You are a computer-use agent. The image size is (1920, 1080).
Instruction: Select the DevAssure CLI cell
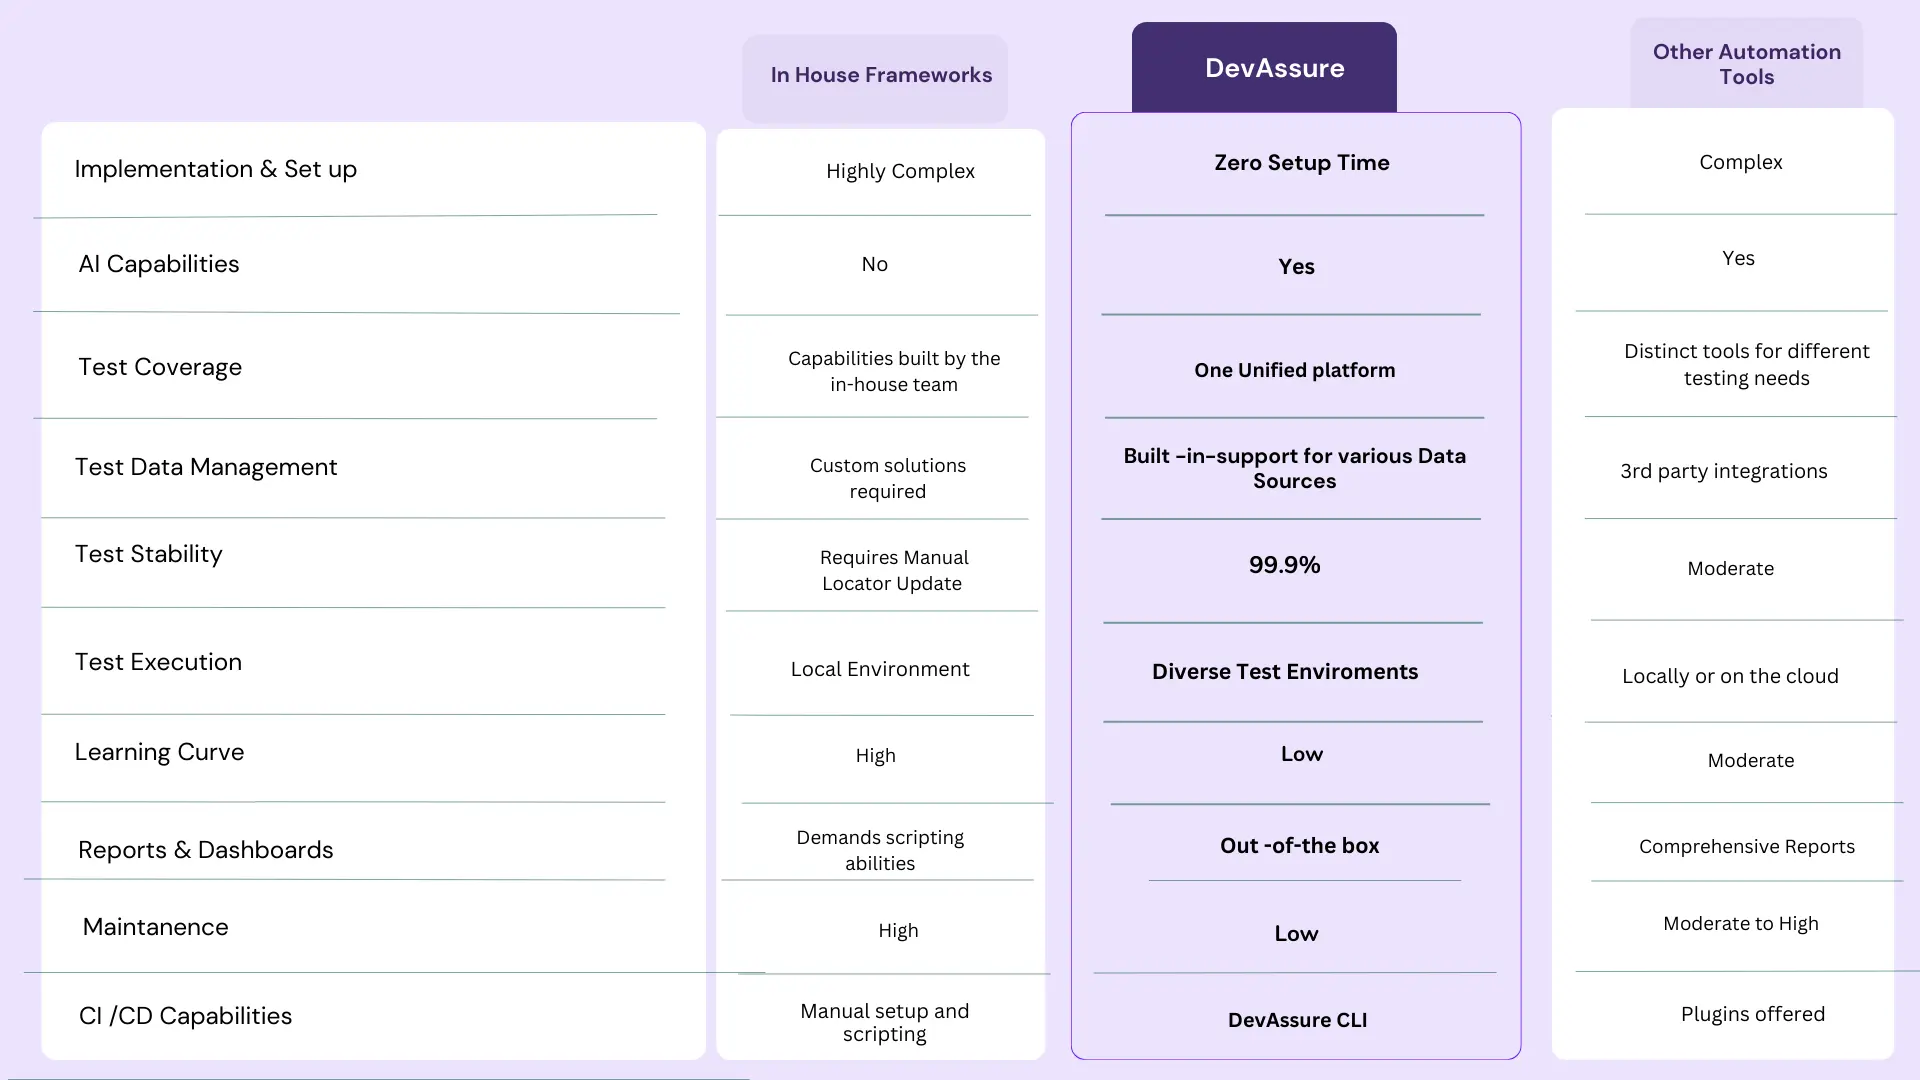1297,1019
